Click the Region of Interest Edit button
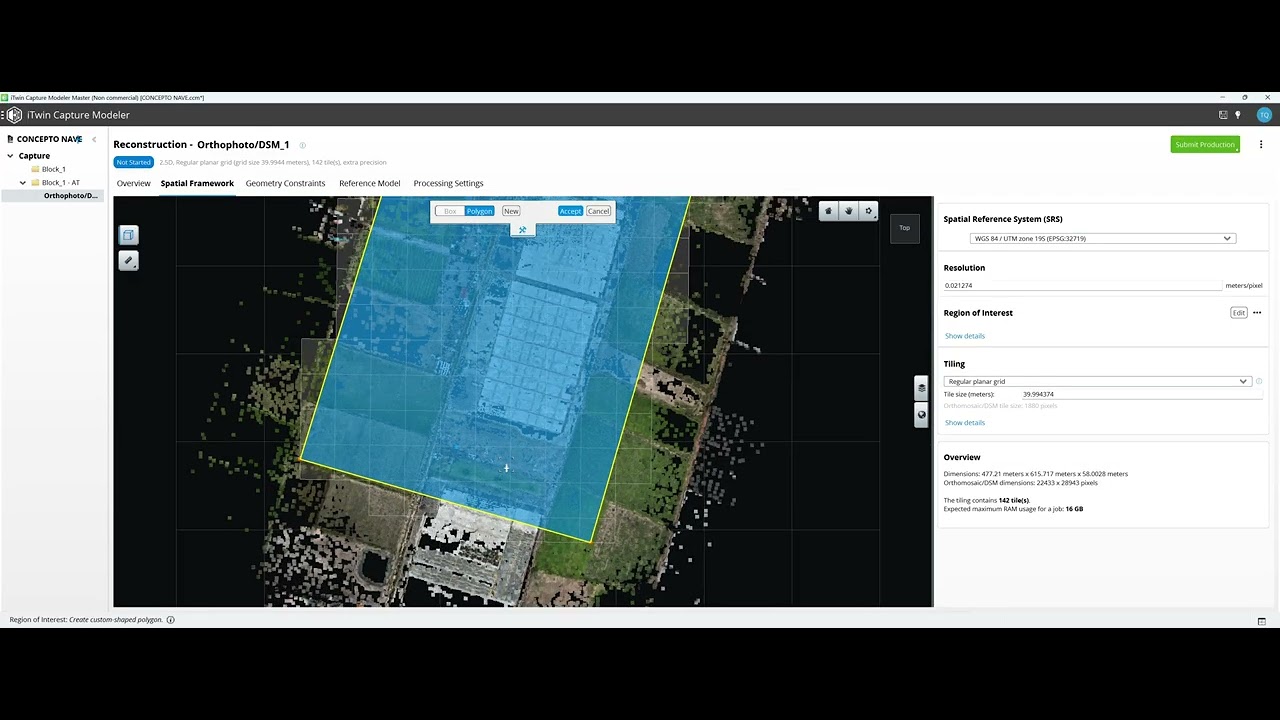This screenshot has width=1280, height=720. click(x=1239, y=313)
